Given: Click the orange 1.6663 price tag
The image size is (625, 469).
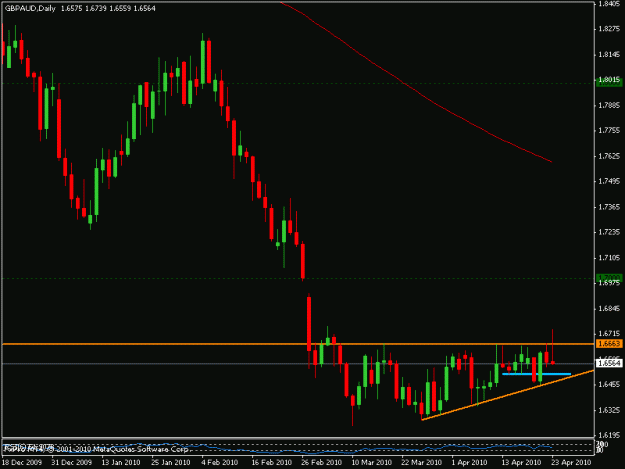Looking at the screenshot, I should point(609,344).
